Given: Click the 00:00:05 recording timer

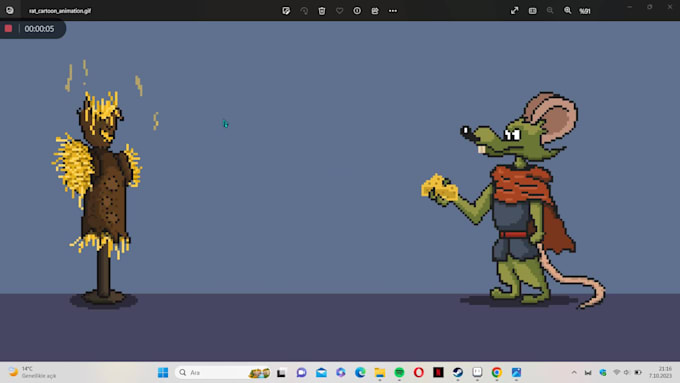Looking at the screenshot, I should [39, 29].
